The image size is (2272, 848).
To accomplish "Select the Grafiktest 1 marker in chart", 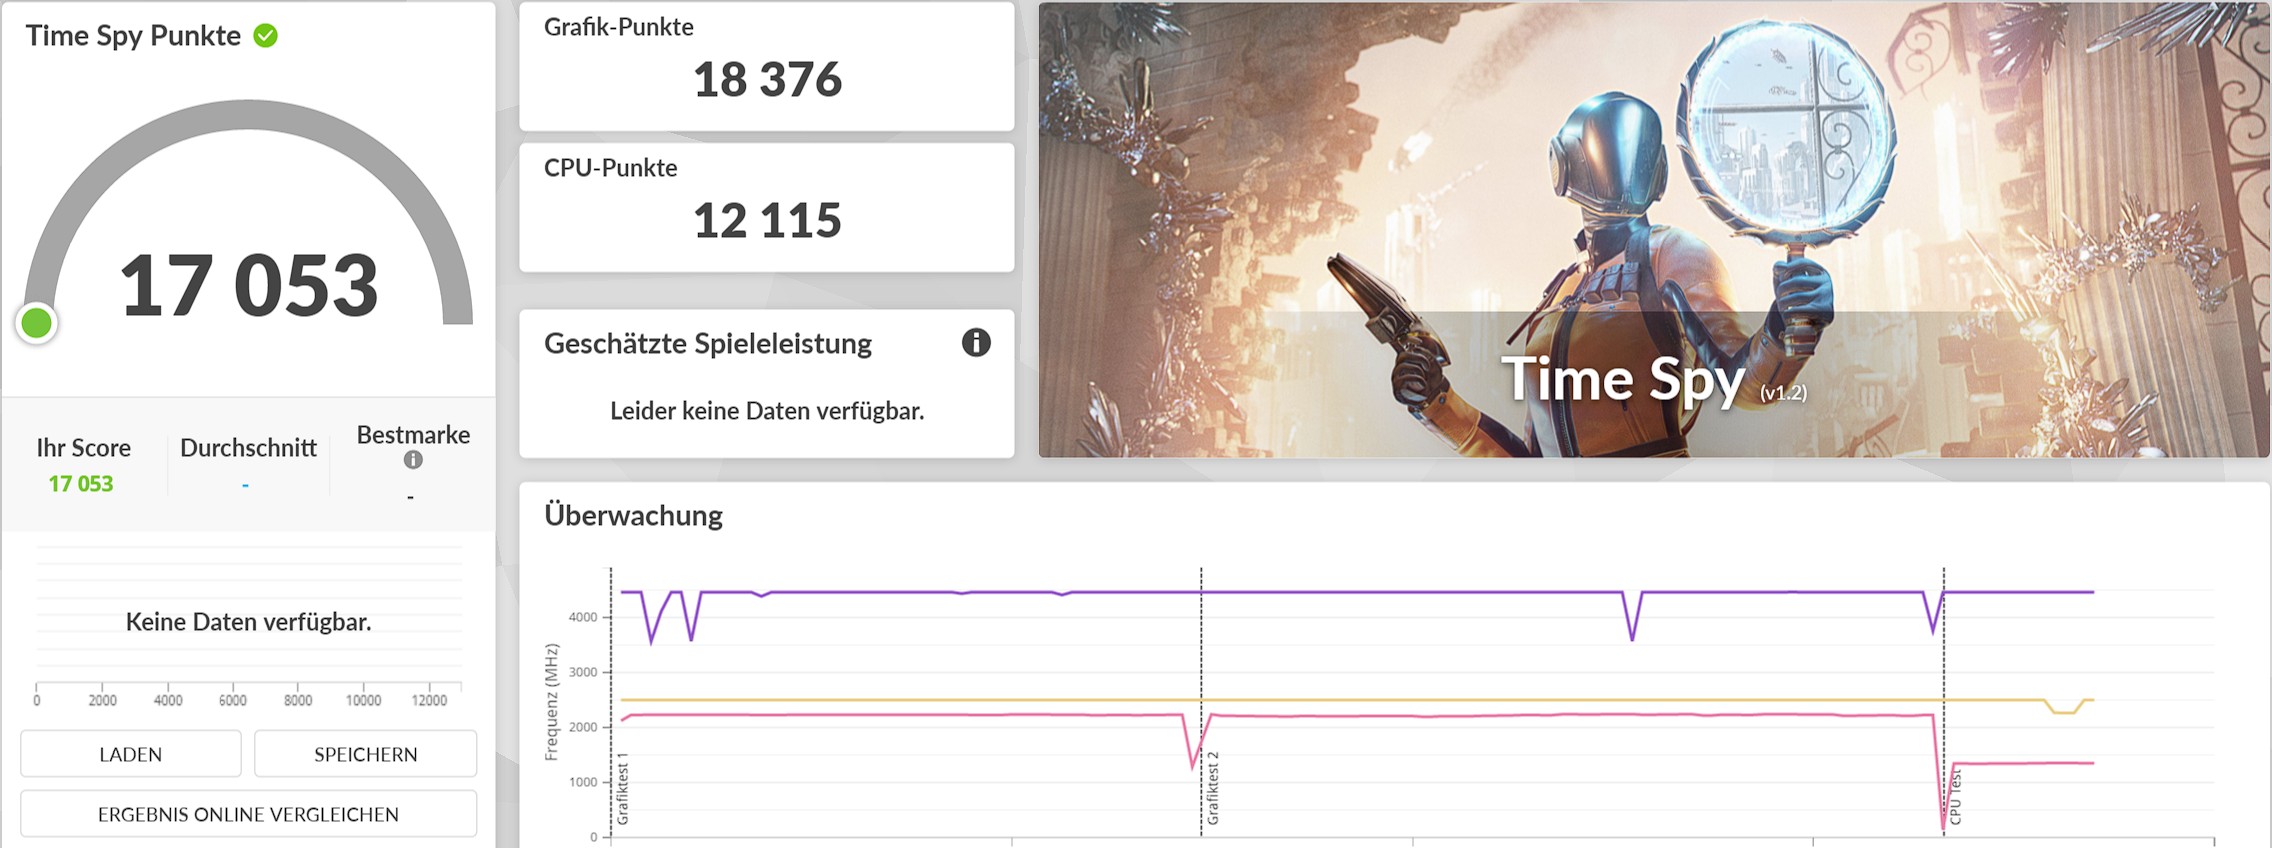I will (623, 789).
